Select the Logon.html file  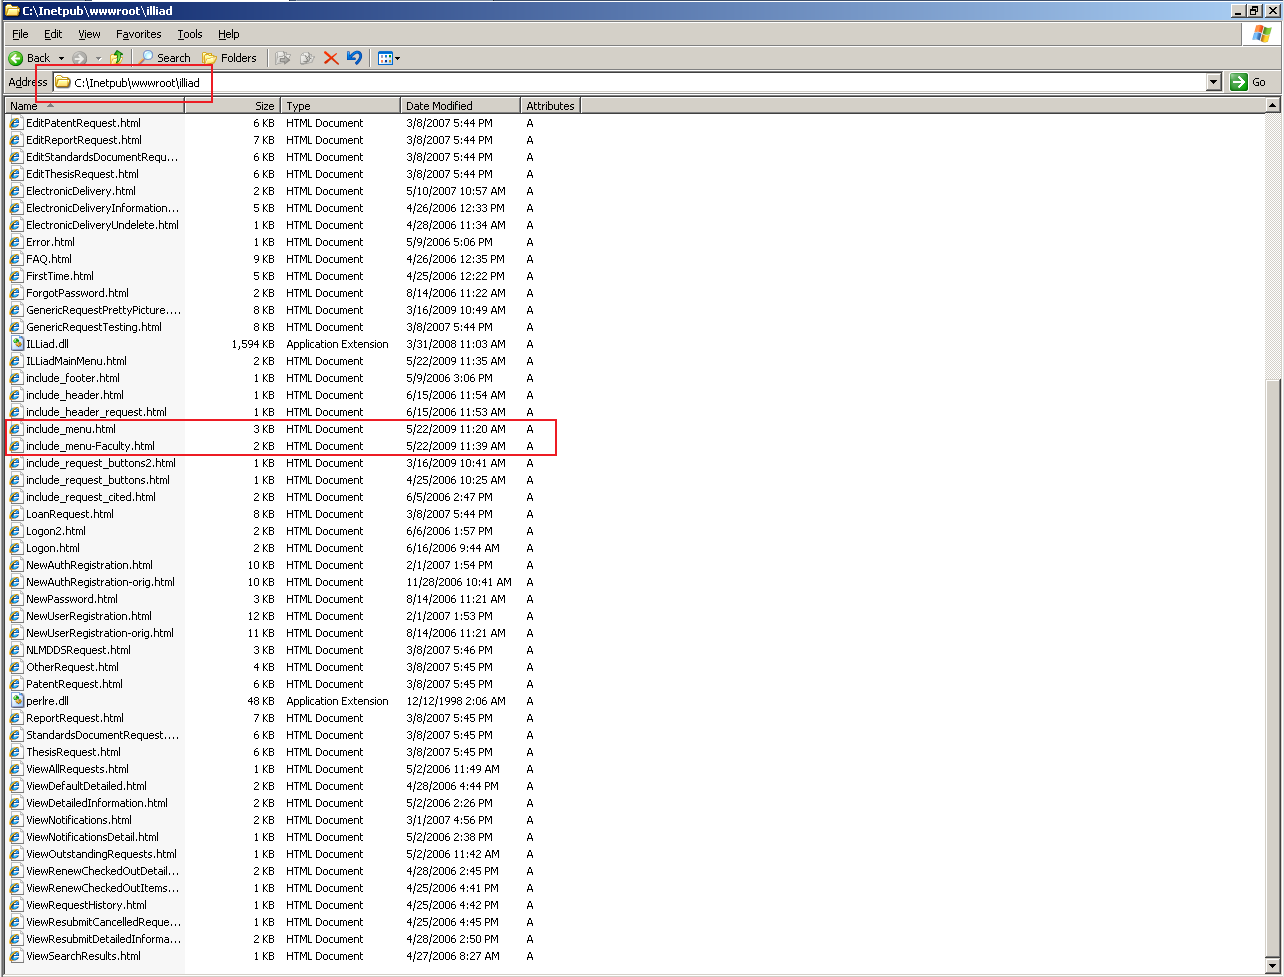(x=52, y=548)
